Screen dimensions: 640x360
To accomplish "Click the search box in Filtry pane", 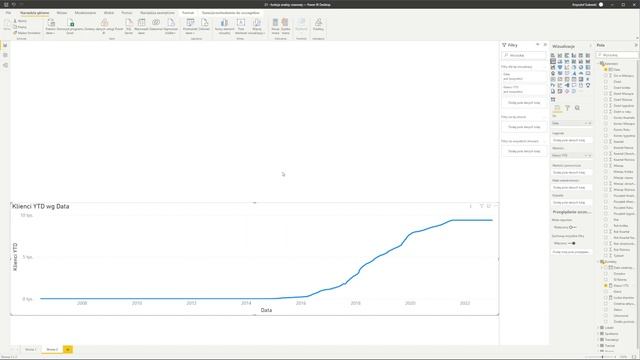I will click(x=524, y=55).
